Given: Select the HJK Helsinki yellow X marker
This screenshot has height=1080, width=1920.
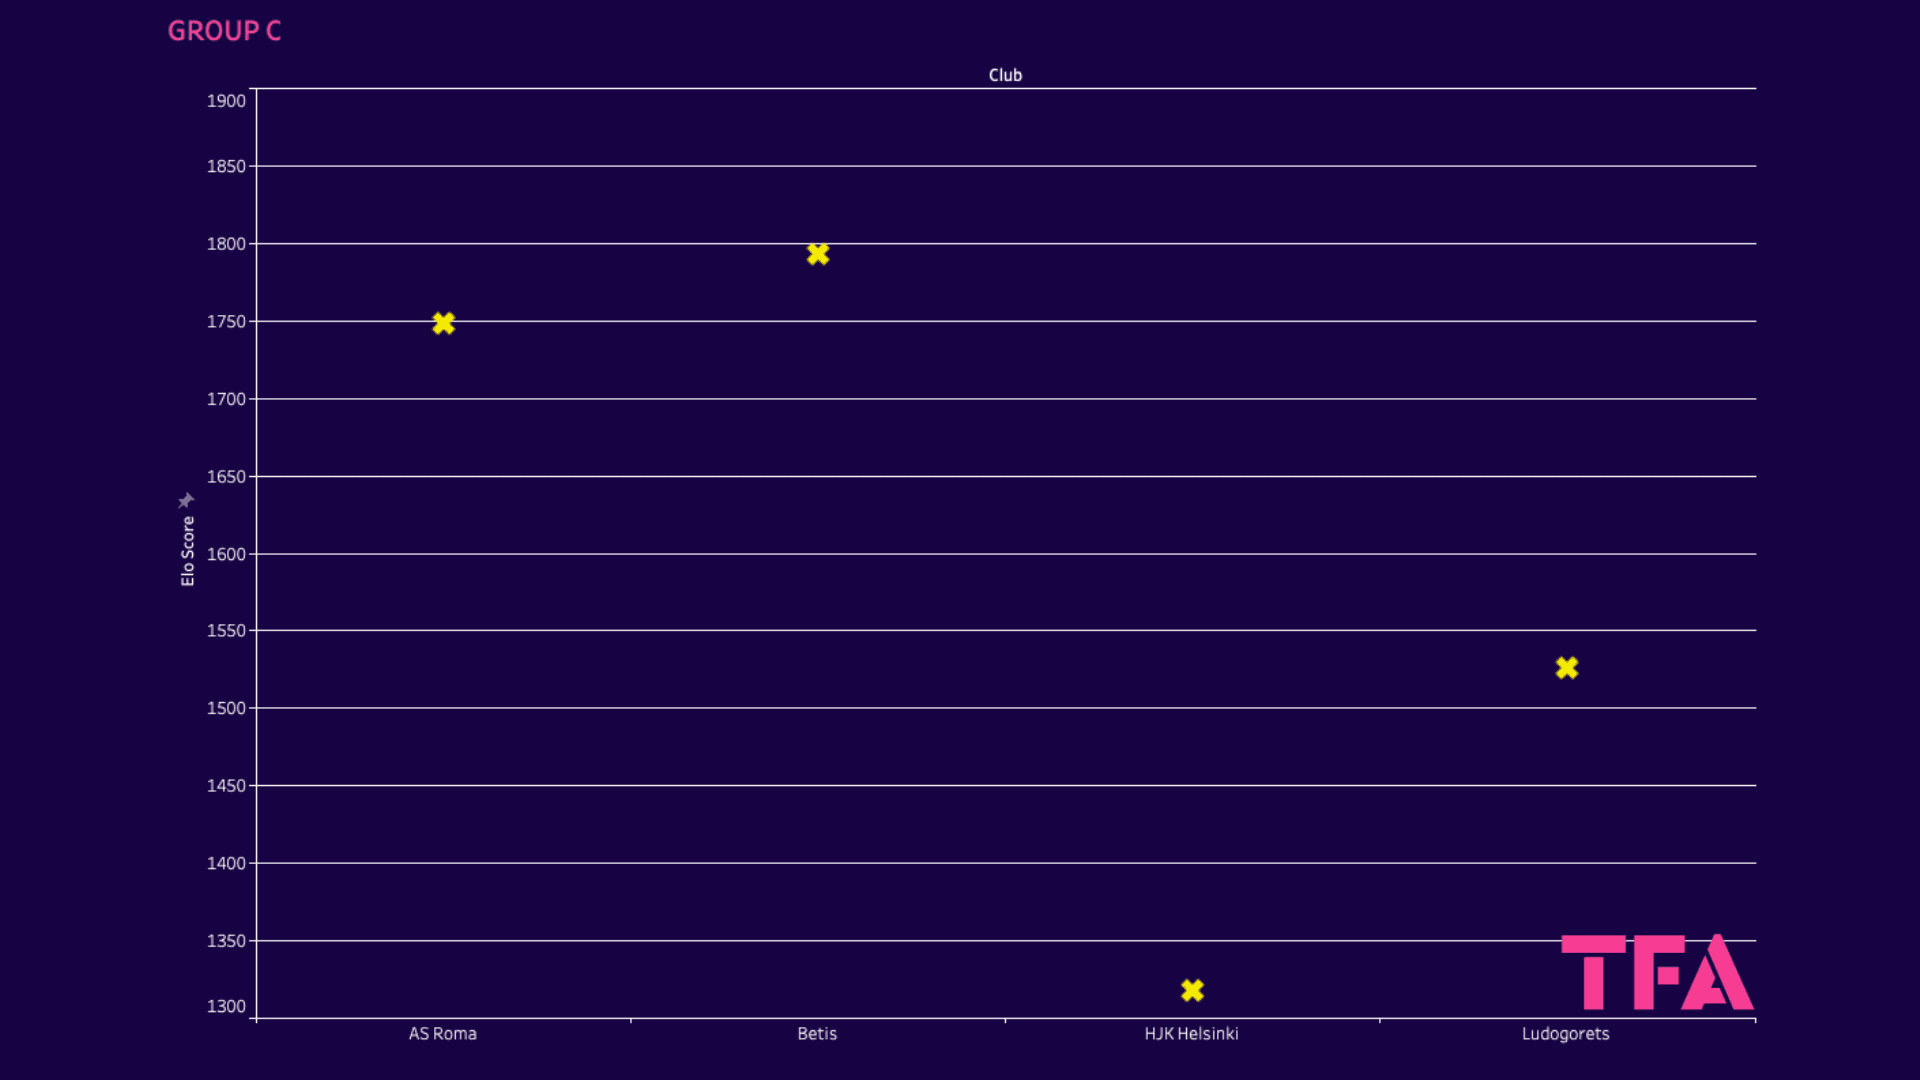Looking at the screenshot, I should click(1192, 990).
